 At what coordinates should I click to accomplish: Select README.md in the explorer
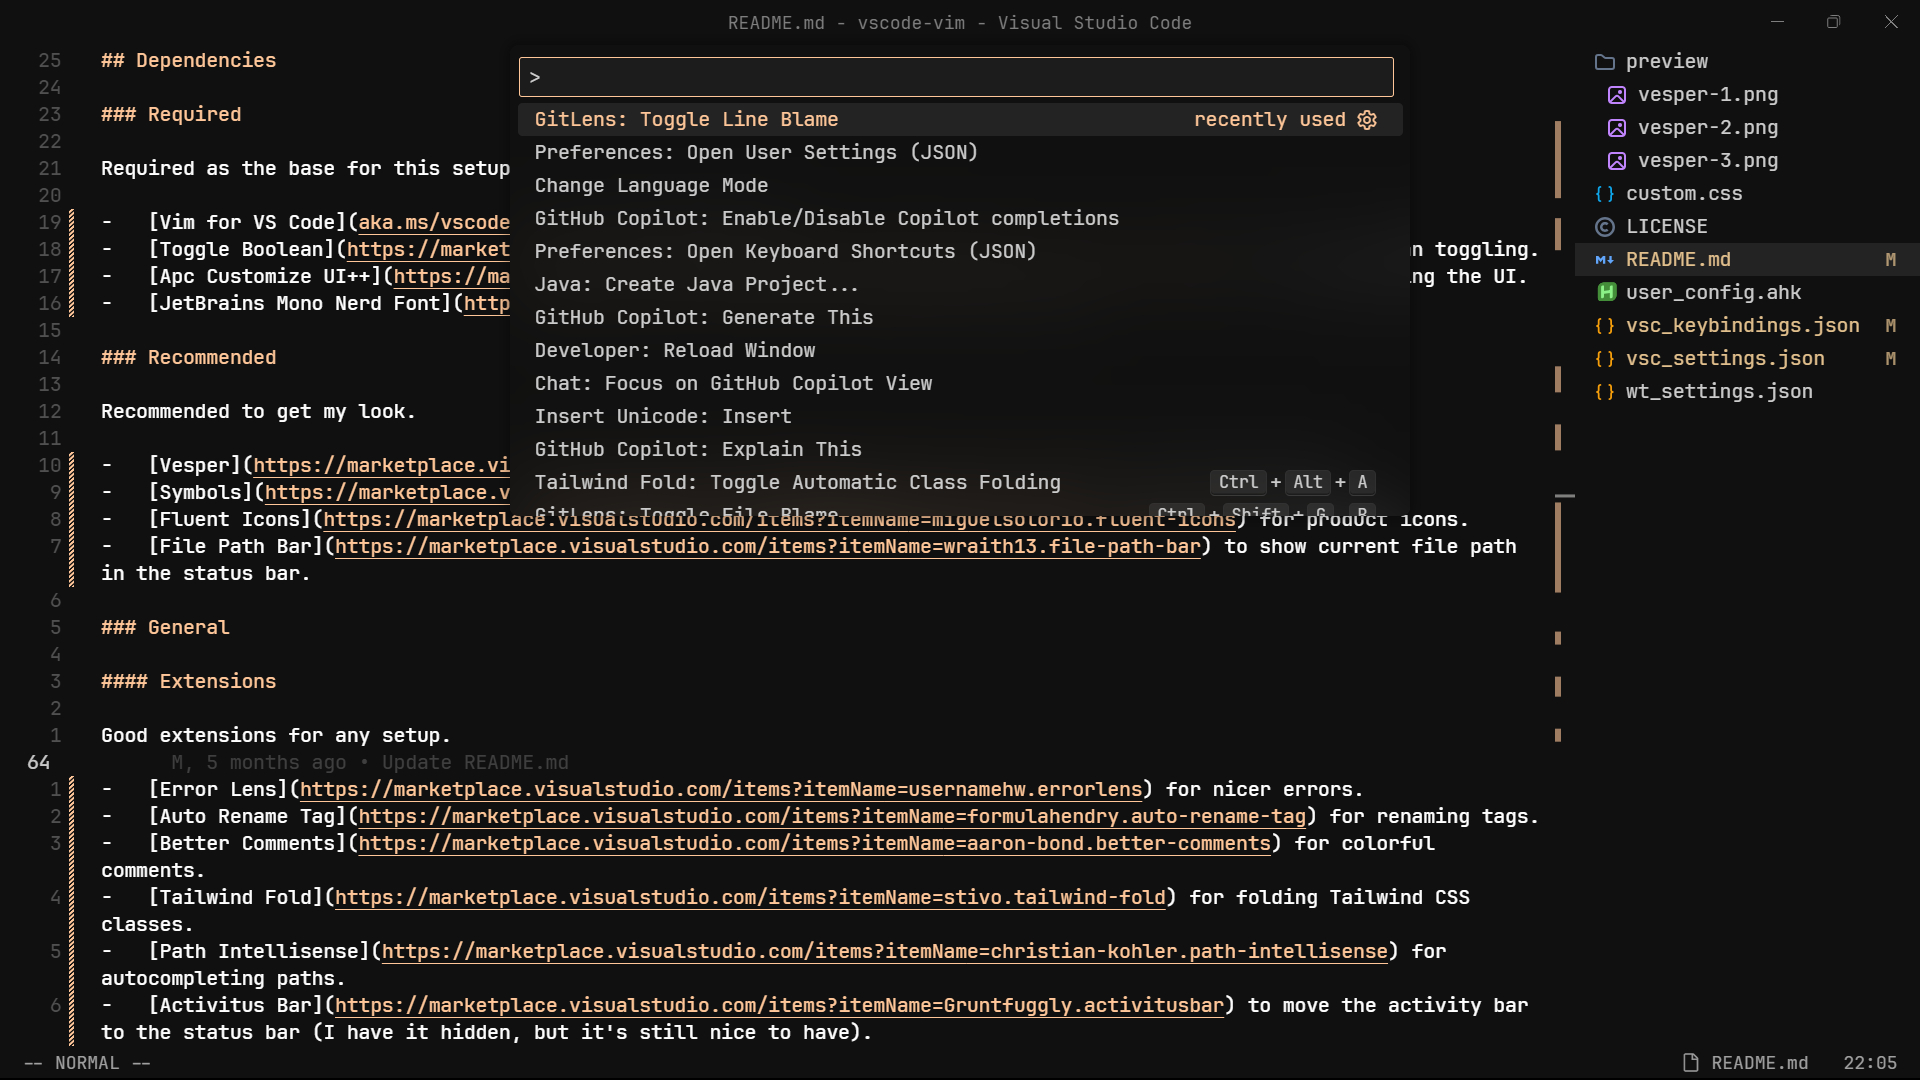click(x=1748, y=260)
